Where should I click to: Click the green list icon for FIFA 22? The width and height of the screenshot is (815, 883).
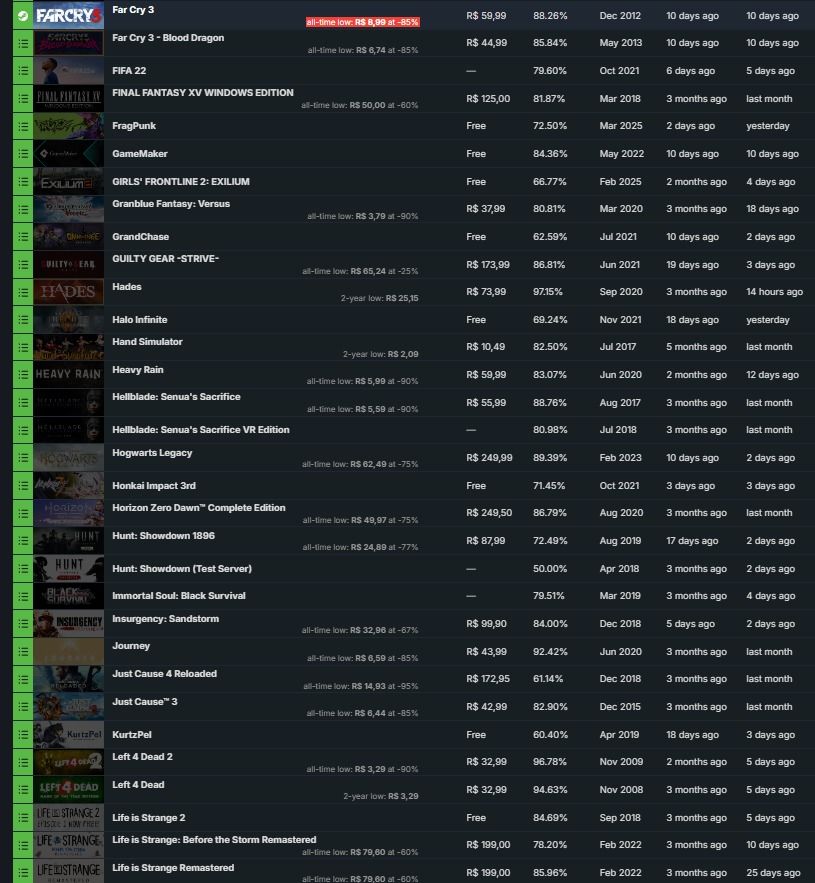point(23,70)
